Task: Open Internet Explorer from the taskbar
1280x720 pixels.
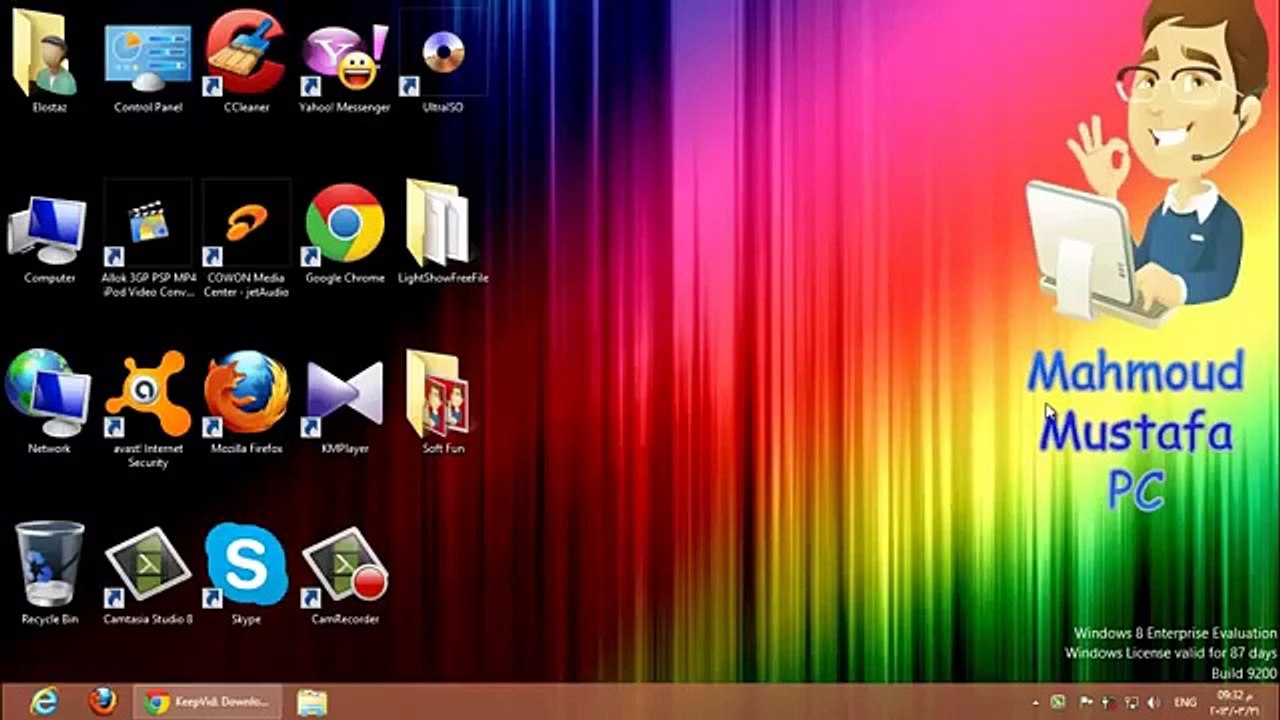Action: click(x=45, y=703)
